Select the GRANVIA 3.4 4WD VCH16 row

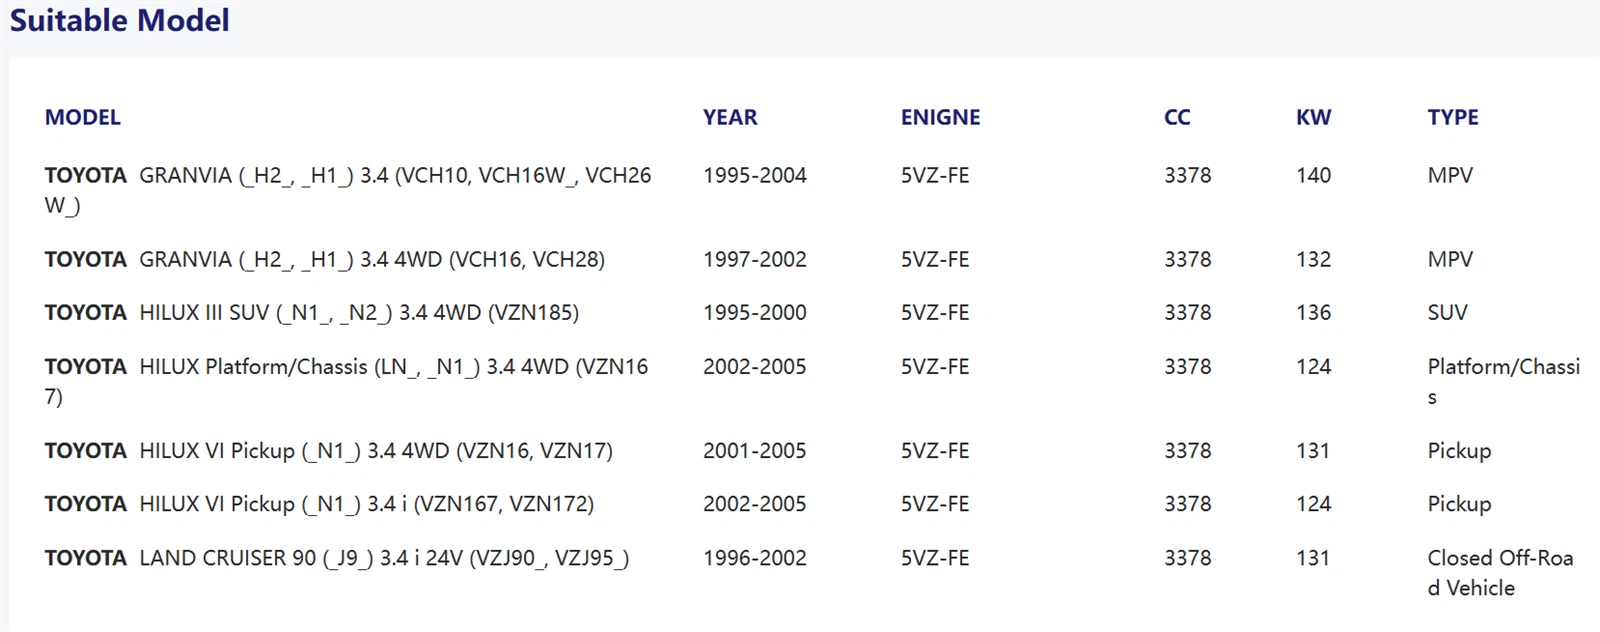point(812,259)
